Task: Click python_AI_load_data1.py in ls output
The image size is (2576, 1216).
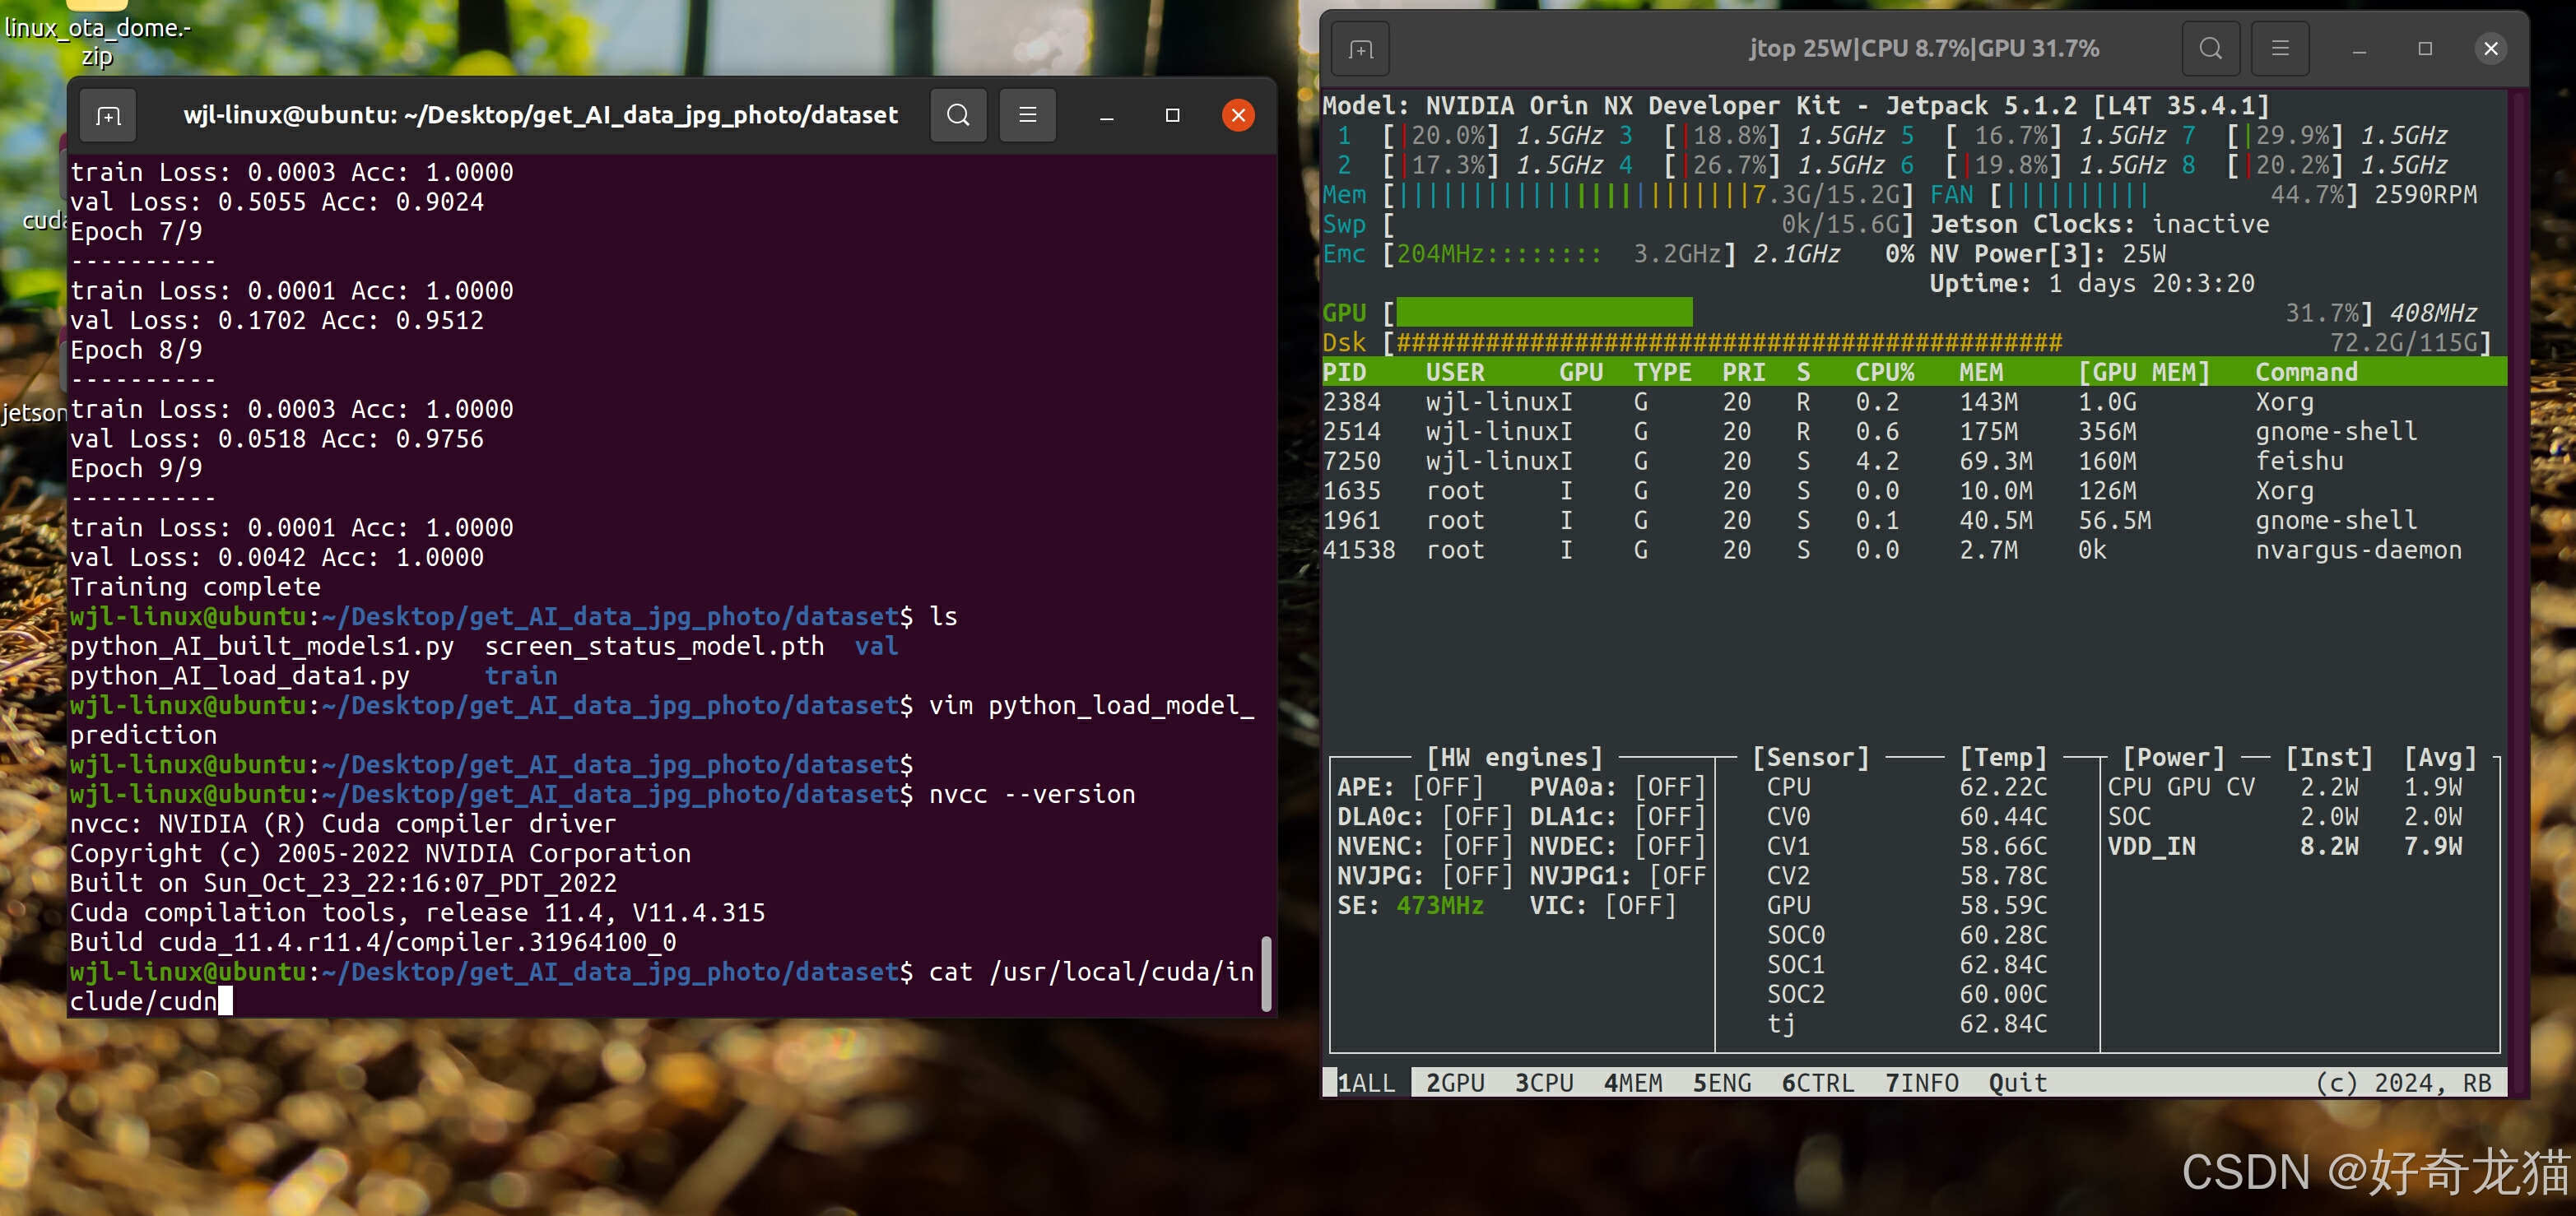Action: coord(240,676)
